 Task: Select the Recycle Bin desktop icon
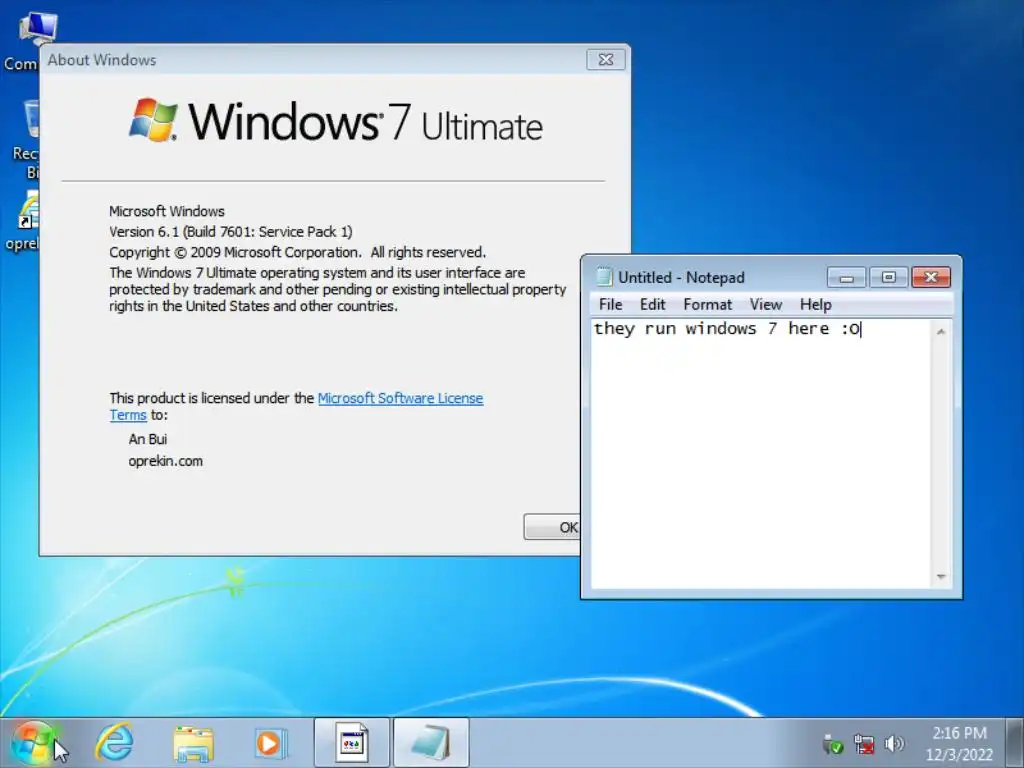click(x=25, y=139)
